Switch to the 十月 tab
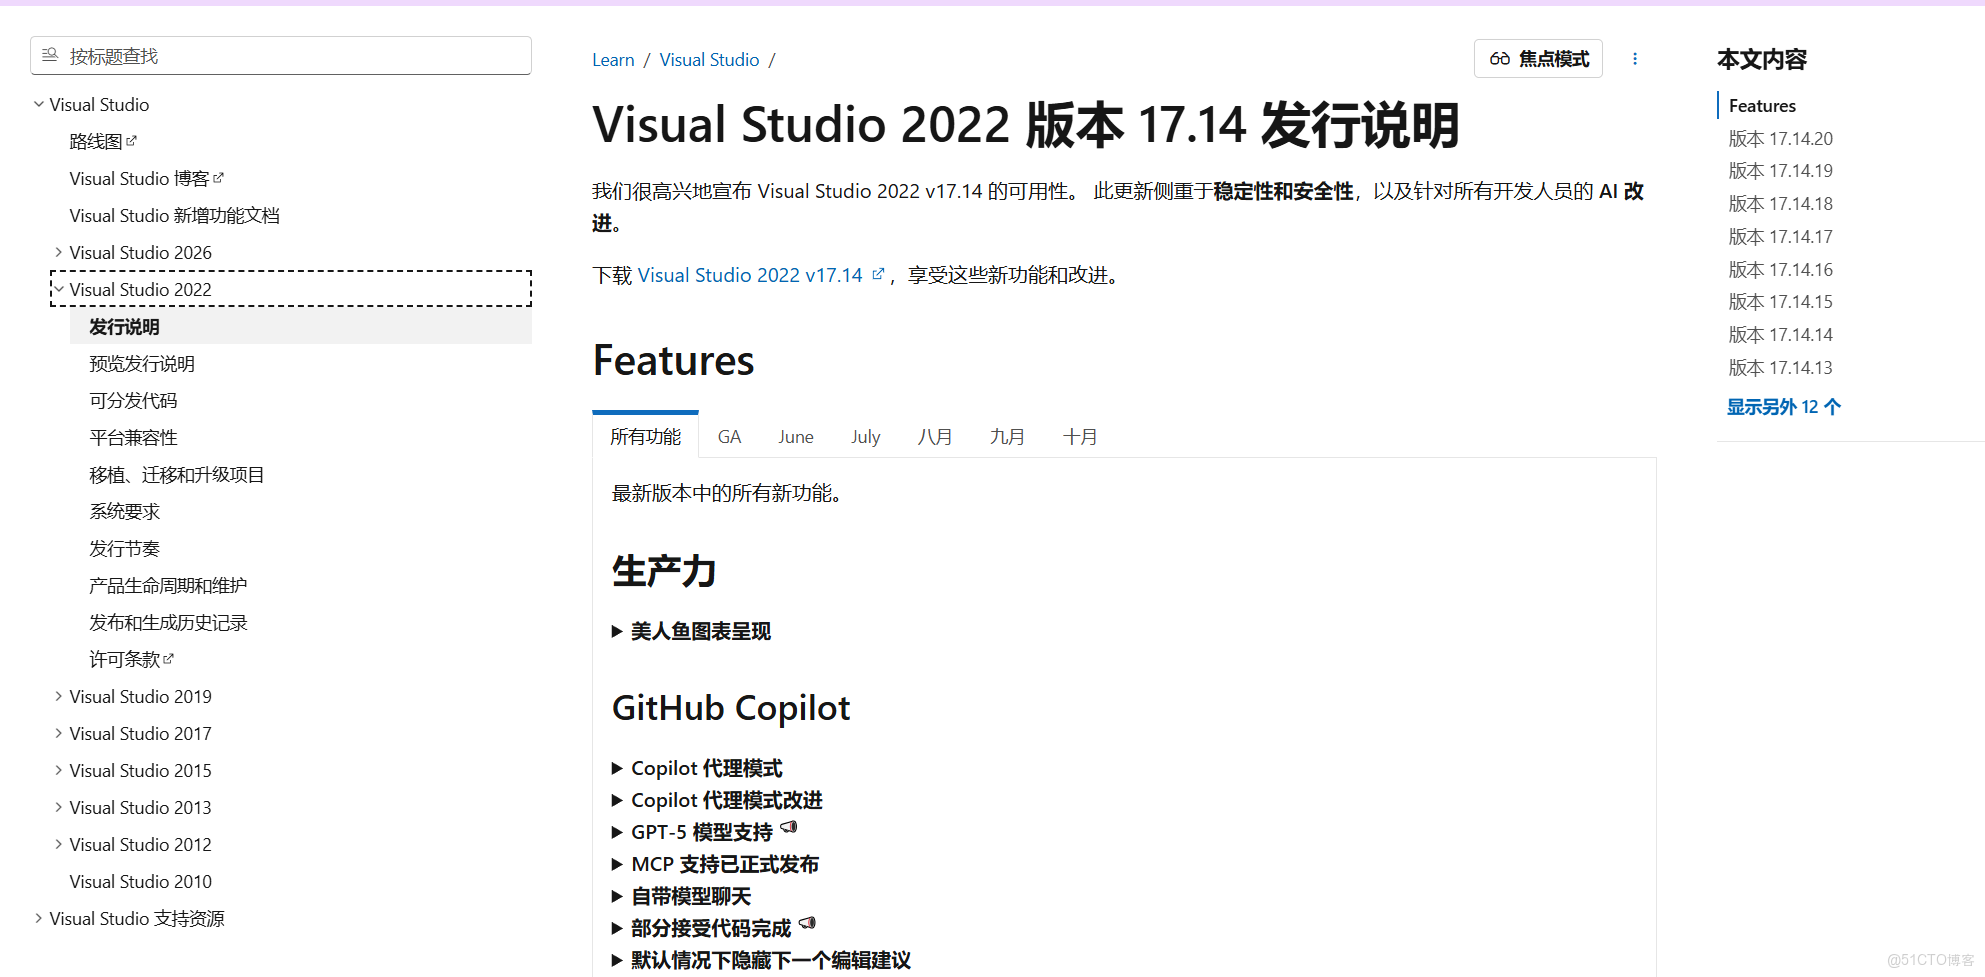The height and width of the screenshot is (977, 1985). point(1080,436)
